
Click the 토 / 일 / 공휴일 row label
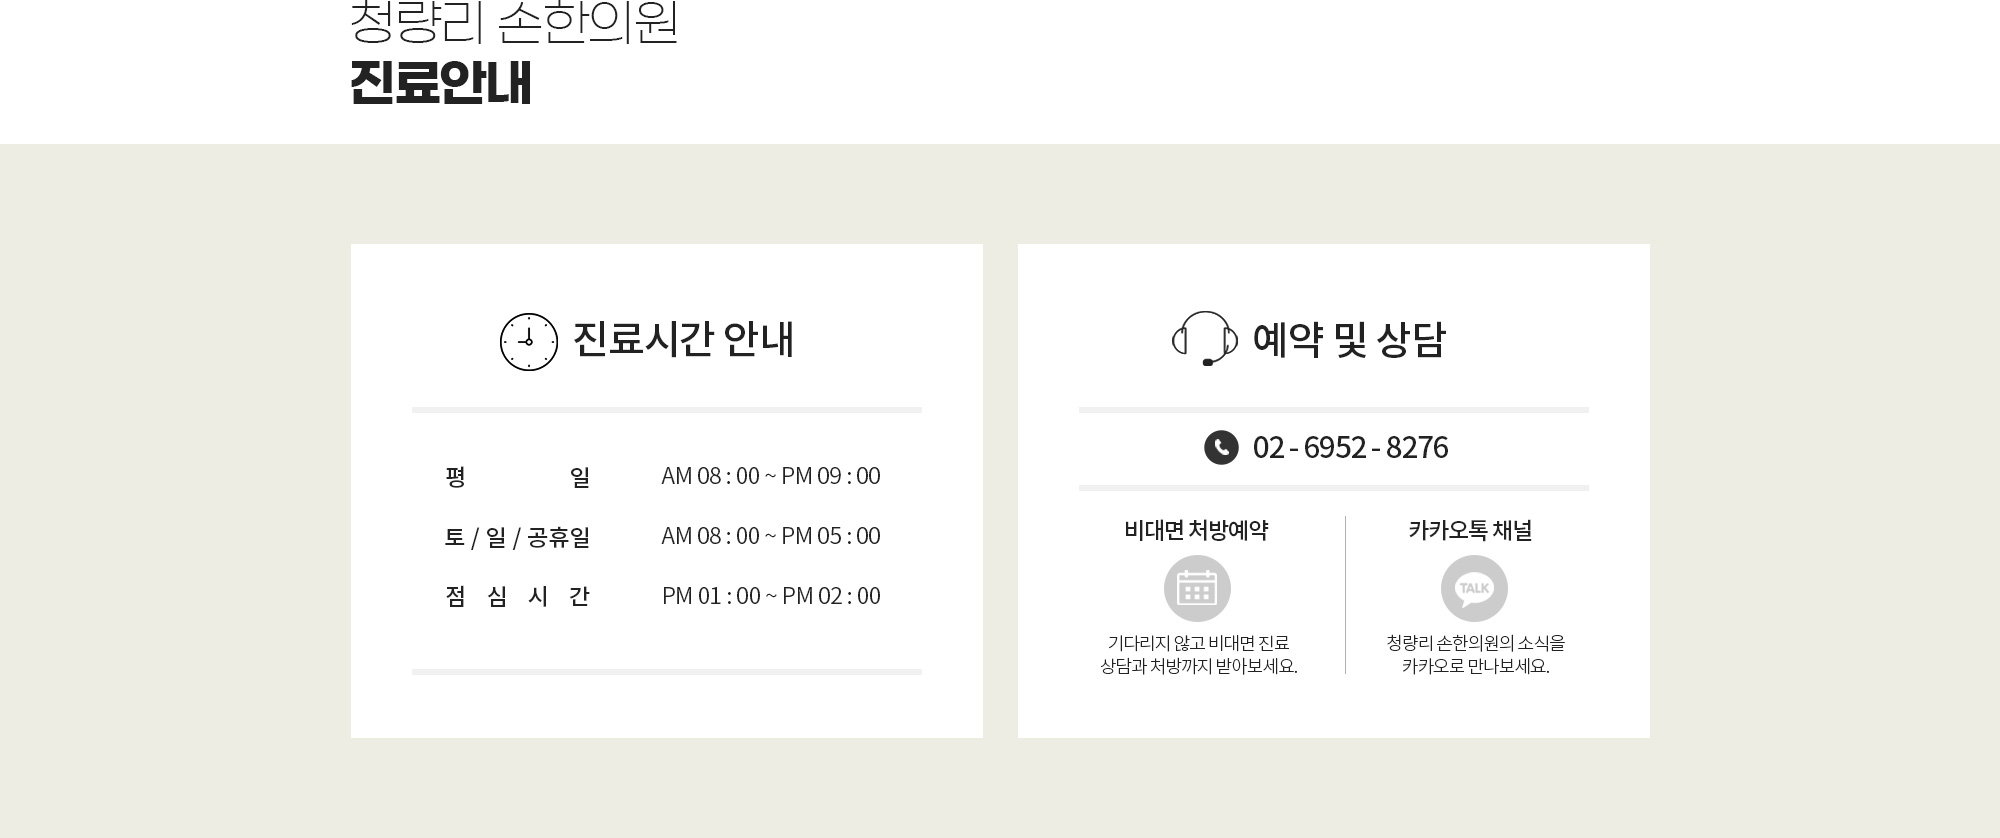click(x=518, y=537)
